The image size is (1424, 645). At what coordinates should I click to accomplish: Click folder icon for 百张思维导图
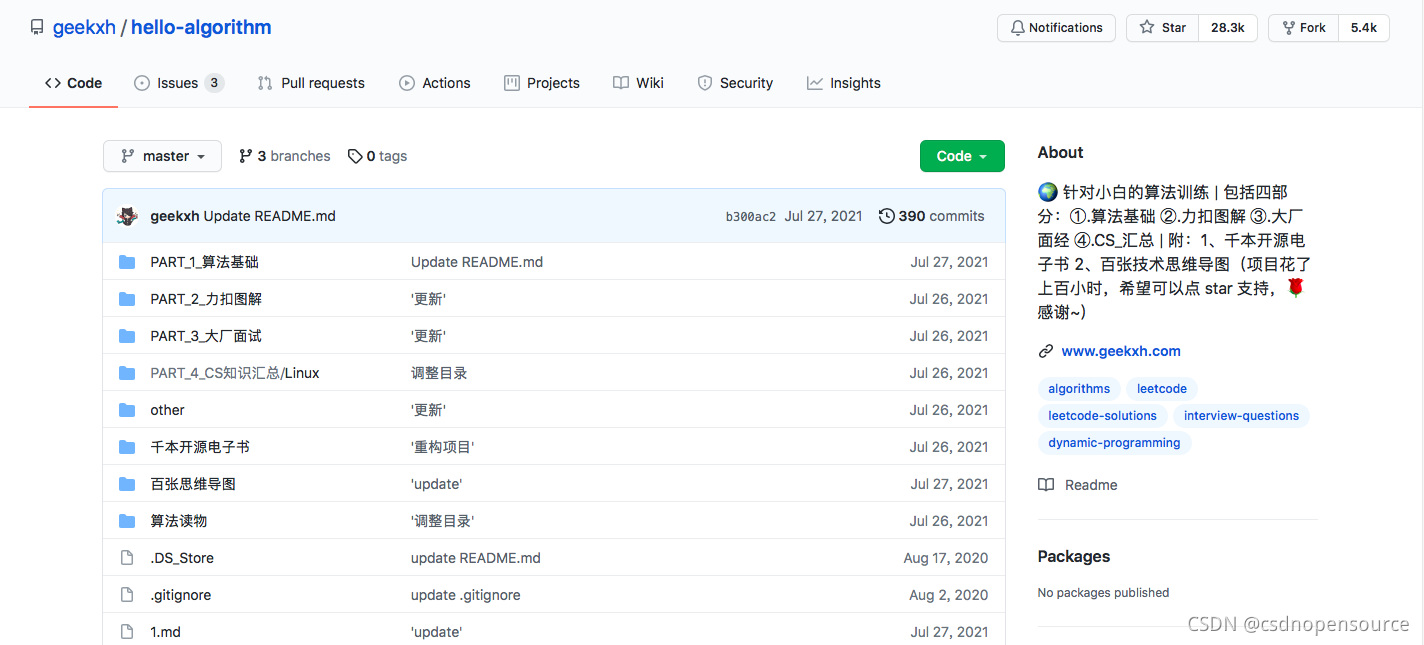tap(127, 484)
